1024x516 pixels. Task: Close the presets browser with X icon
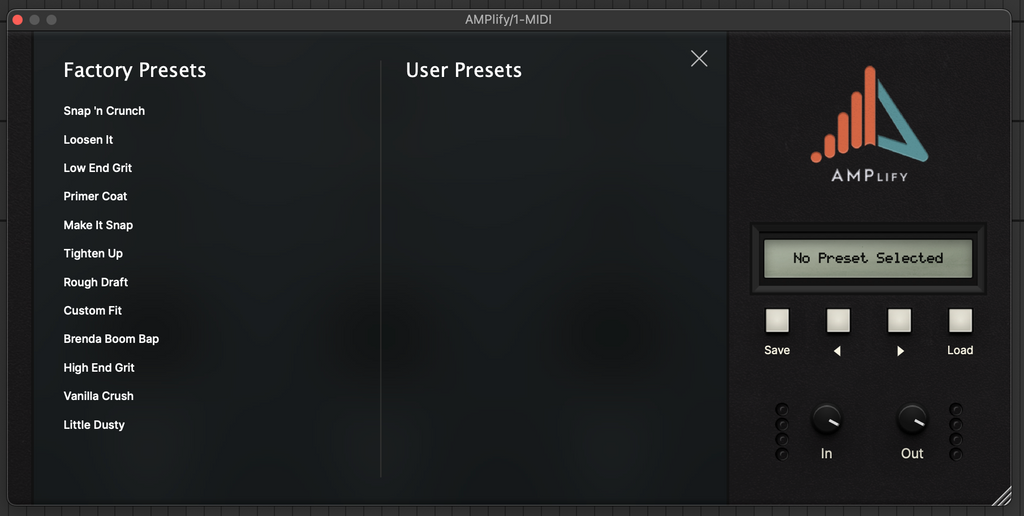click(x=699, y=59)
